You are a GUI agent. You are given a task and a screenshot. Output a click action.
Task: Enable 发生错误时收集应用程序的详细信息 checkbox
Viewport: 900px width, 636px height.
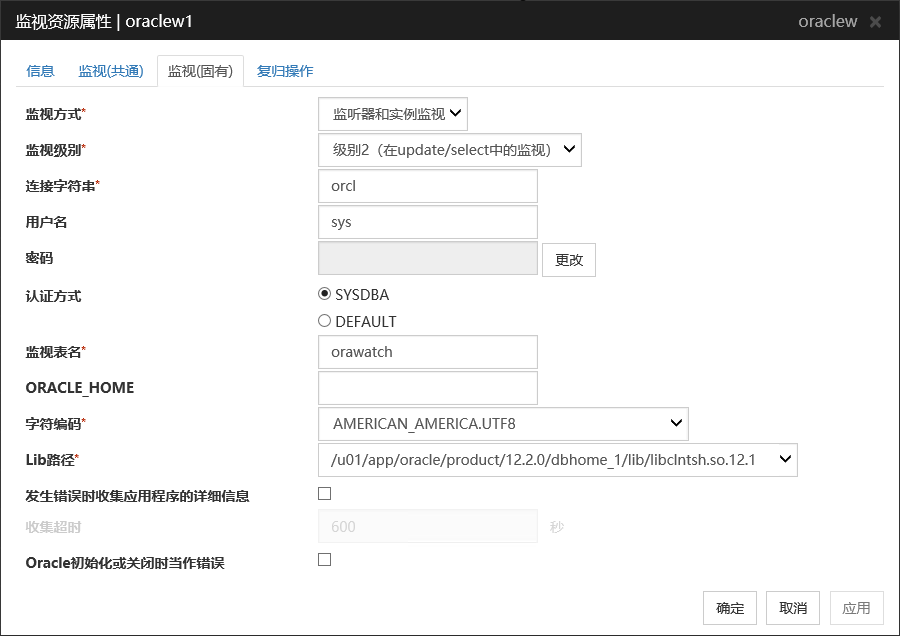(324, 494)
